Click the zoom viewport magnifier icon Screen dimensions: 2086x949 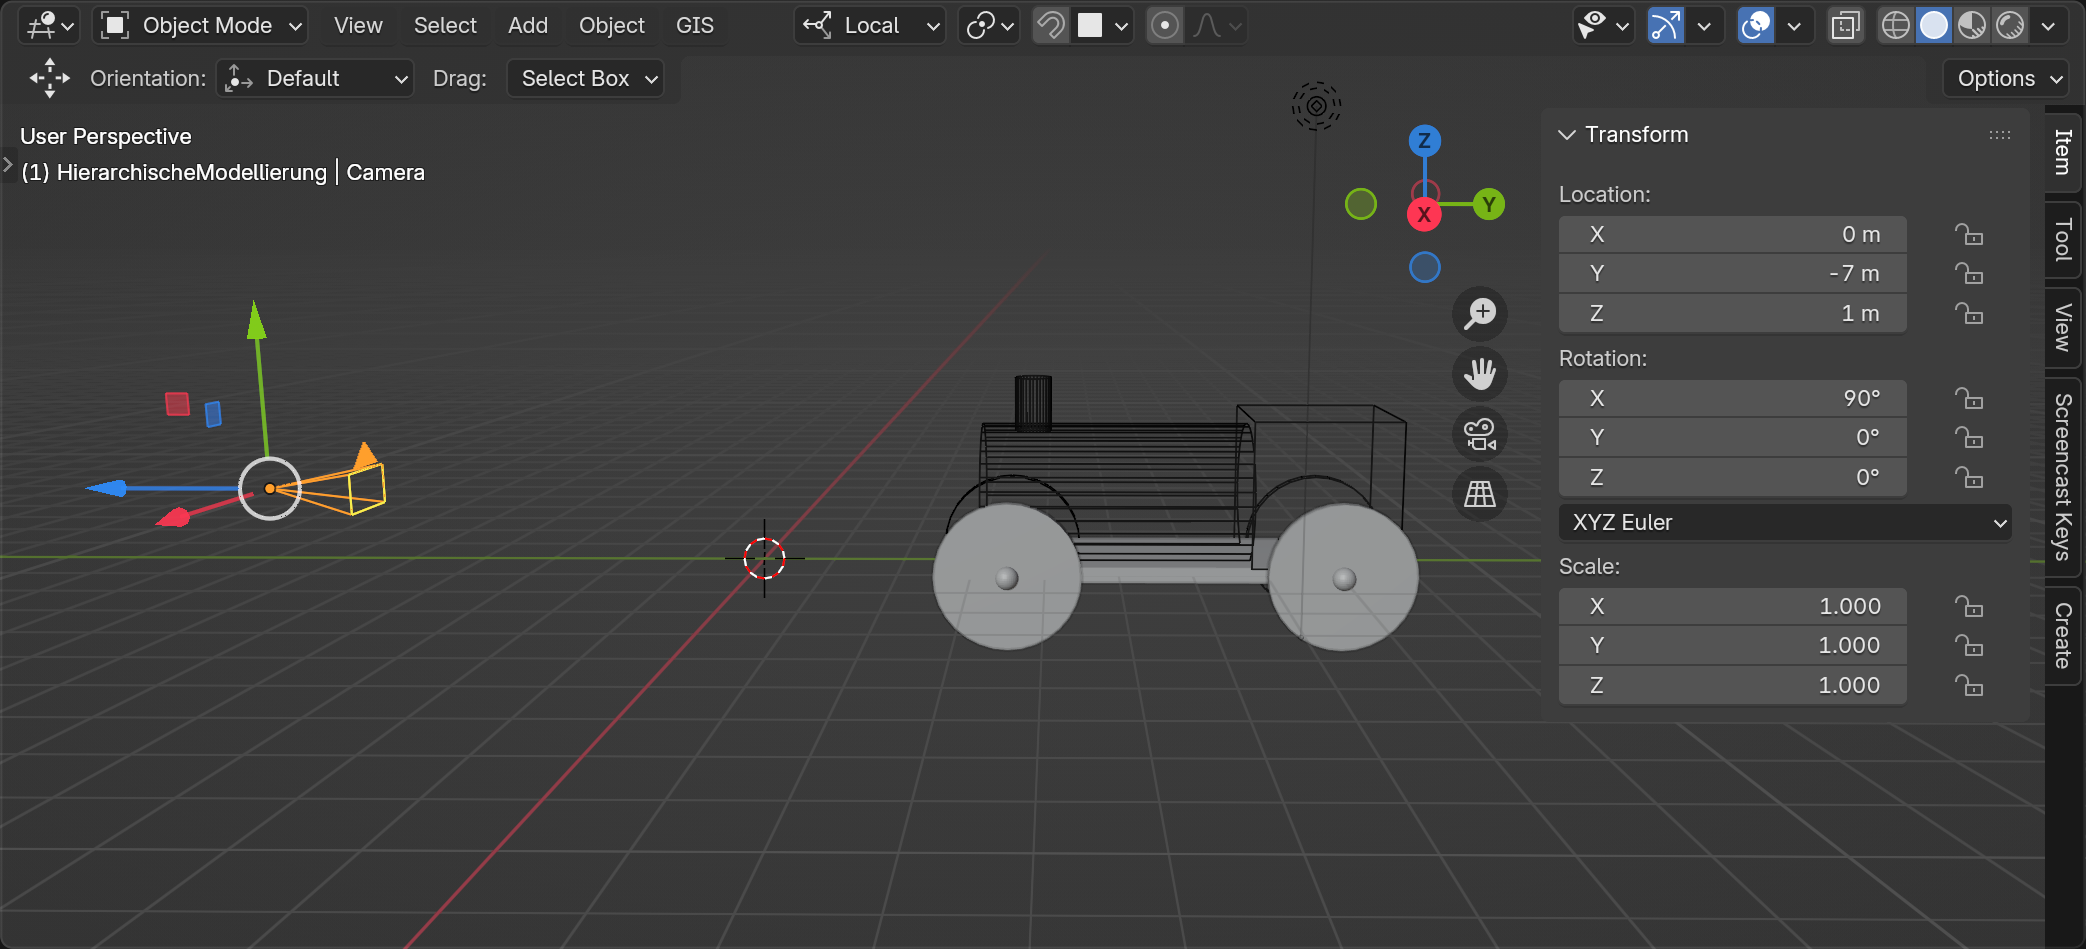point(1480,314)
